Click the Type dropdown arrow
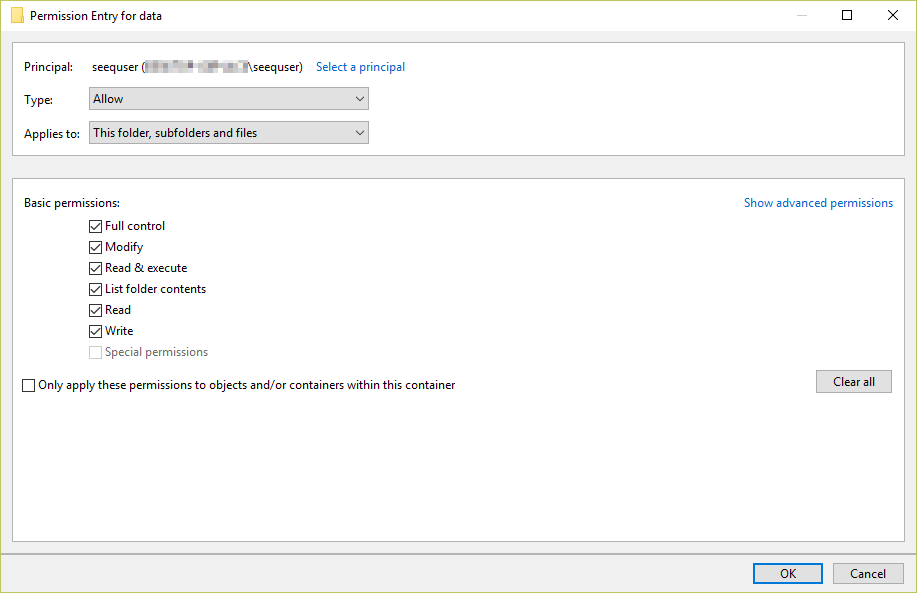Screen dimensions: 917x593 pos(358,98)
